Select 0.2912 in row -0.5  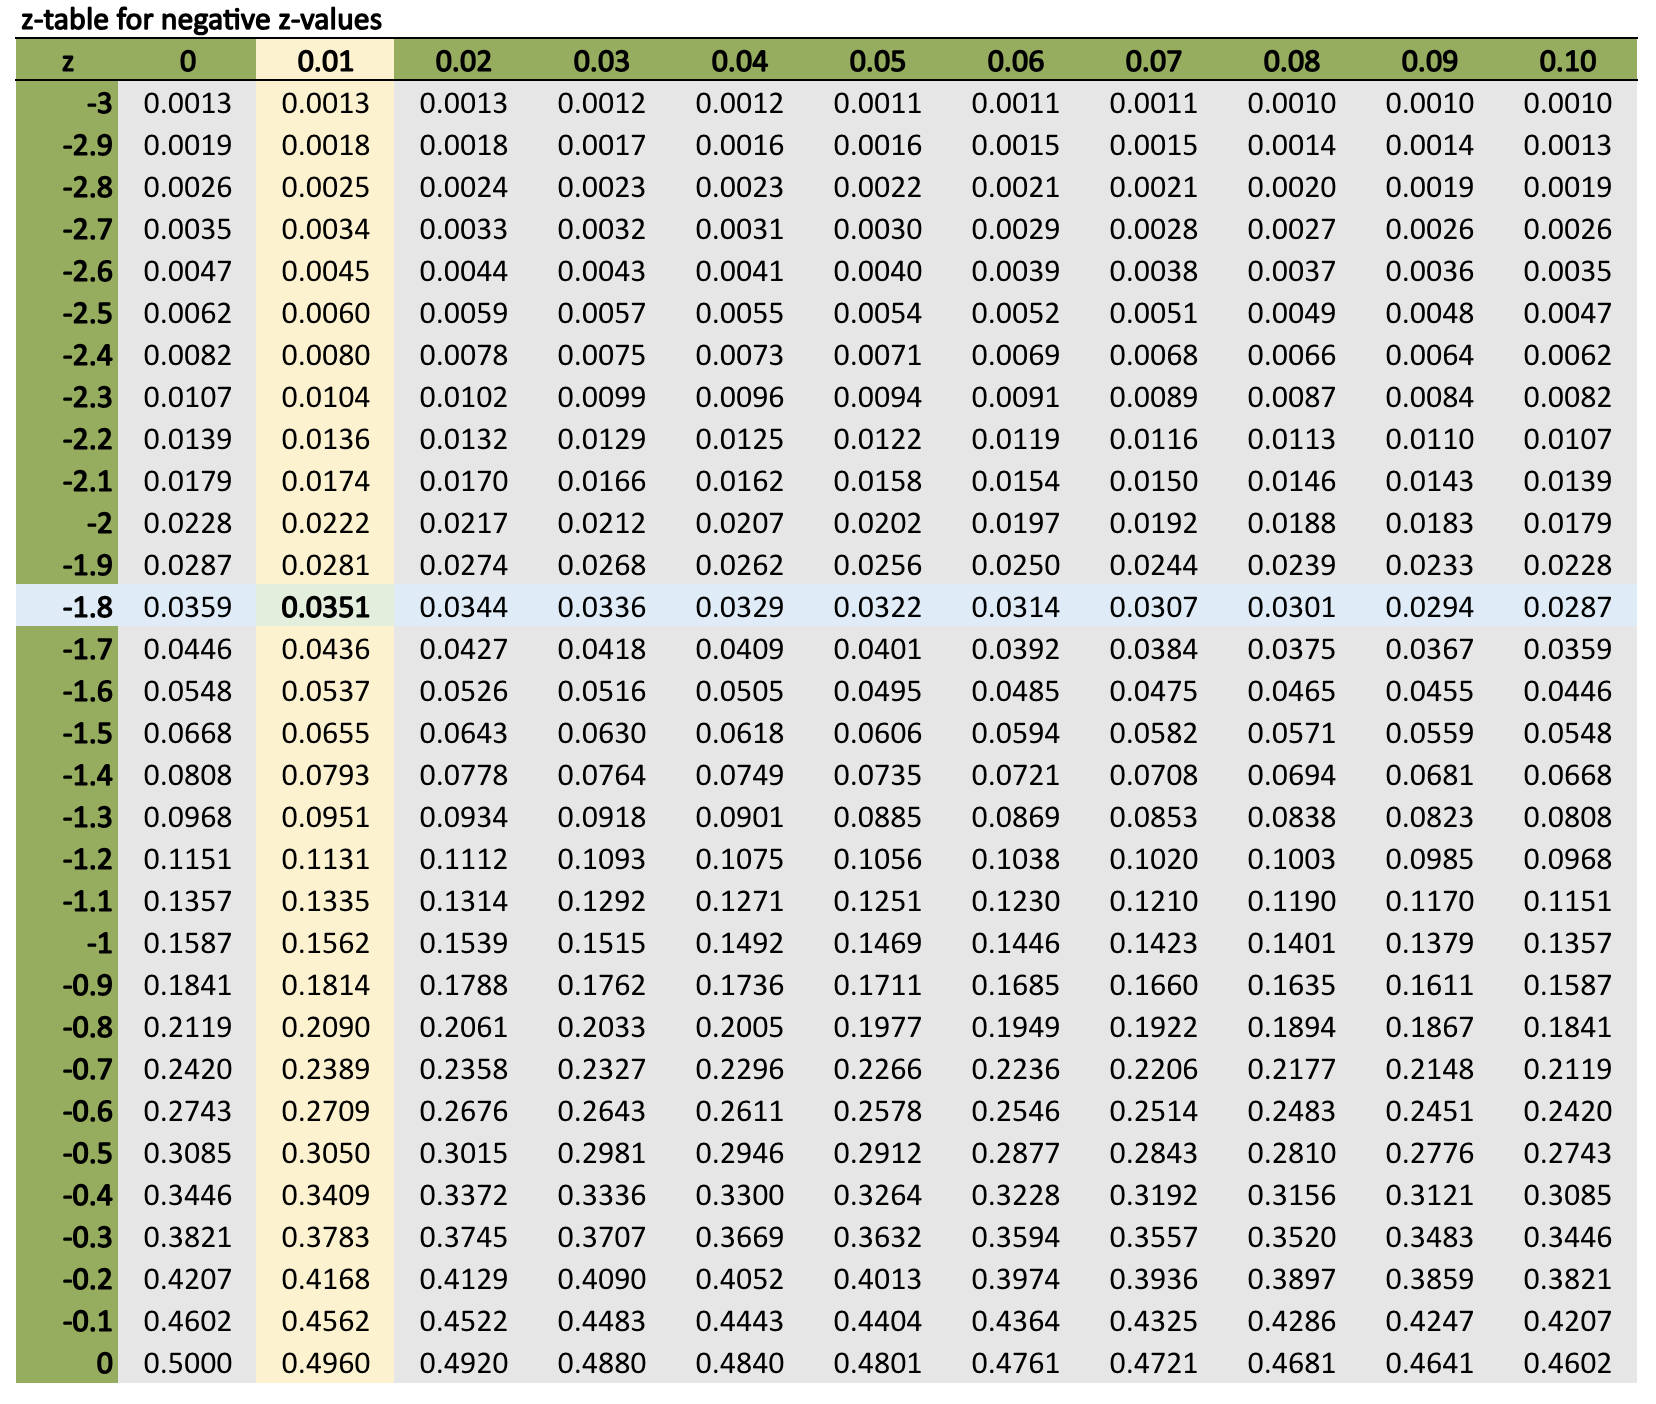[877, 1153]
